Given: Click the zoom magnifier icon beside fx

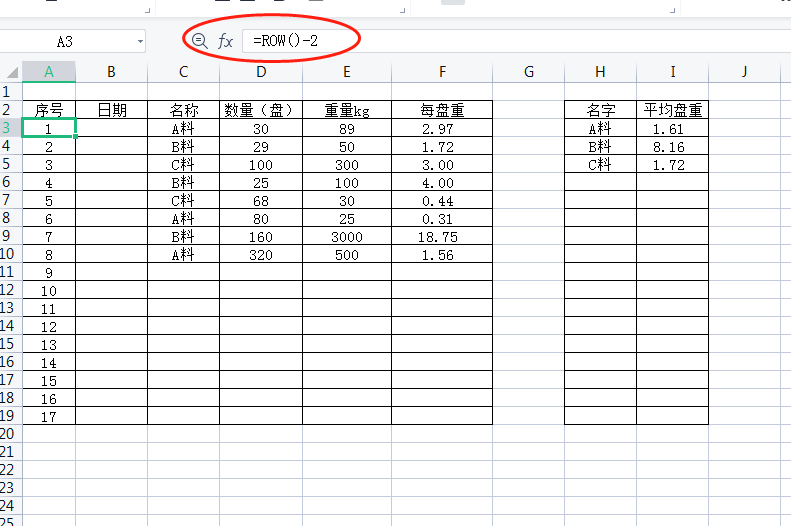Looking at the screenshot, I should (x=200, y=41).
